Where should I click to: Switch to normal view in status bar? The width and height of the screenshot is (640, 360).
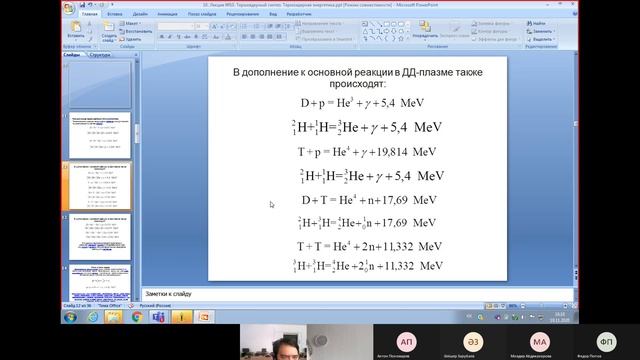(x=489, y=306)
